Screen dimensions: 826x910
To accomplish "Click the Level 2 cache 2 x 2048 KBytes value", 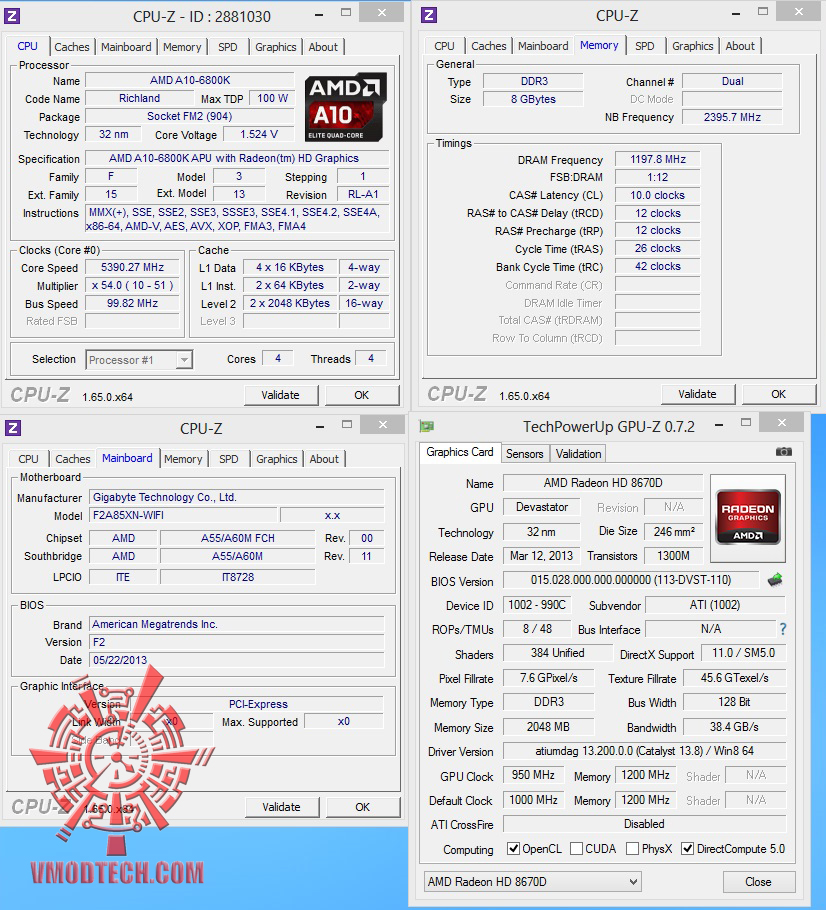I will pyautogui.click(x=290, y=303).
